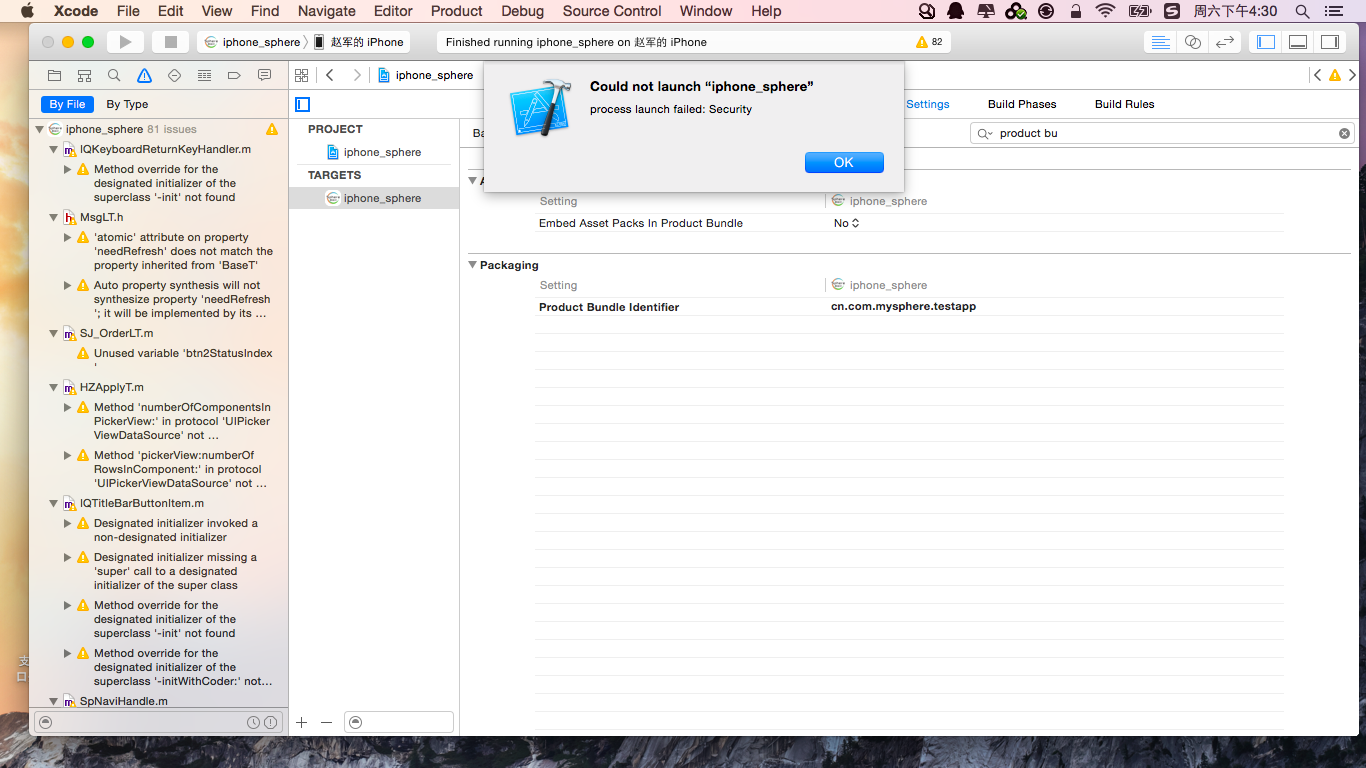Remove target with the minus button
This screenshot has width=1366, height=768.
coord(326,722)
